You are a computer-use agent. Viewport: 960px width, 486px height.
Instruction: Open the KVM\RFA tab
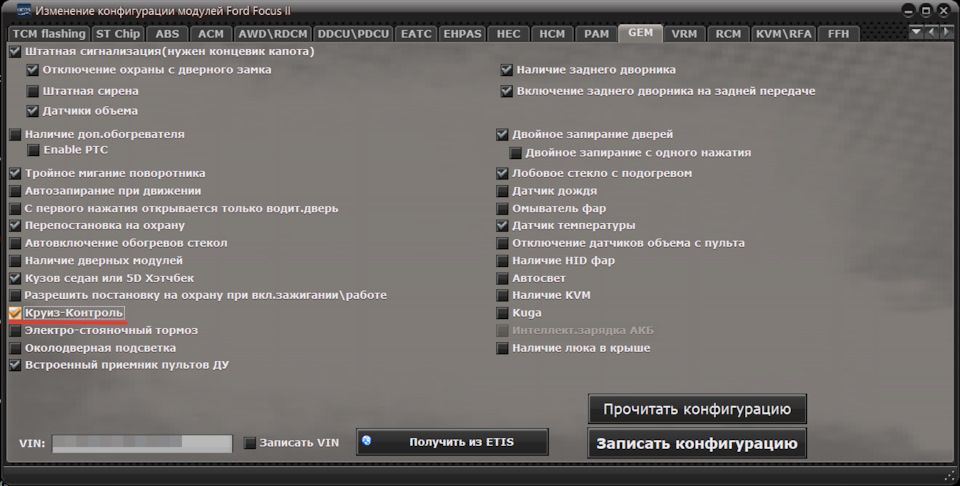tap(784, 34)
